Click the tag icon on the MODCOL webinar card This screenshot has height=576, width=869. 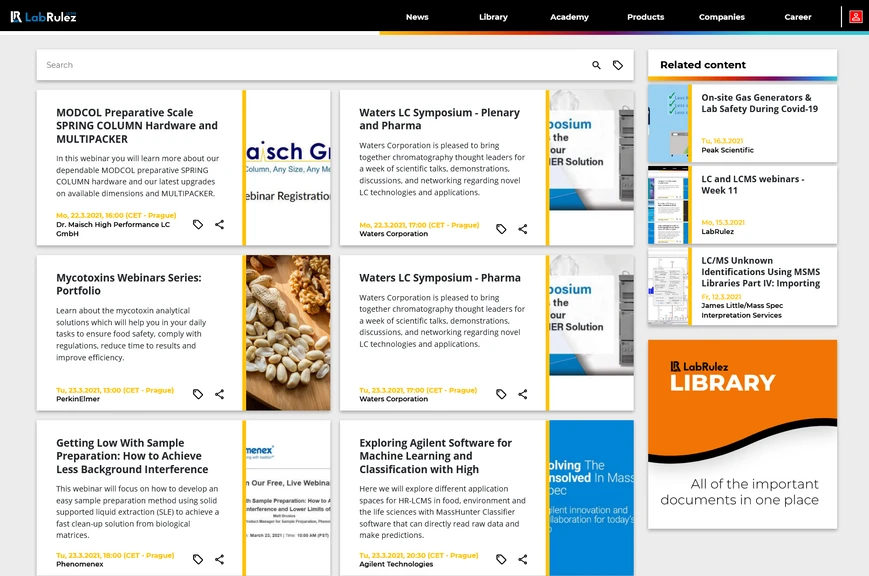click(x=197, y=224)
